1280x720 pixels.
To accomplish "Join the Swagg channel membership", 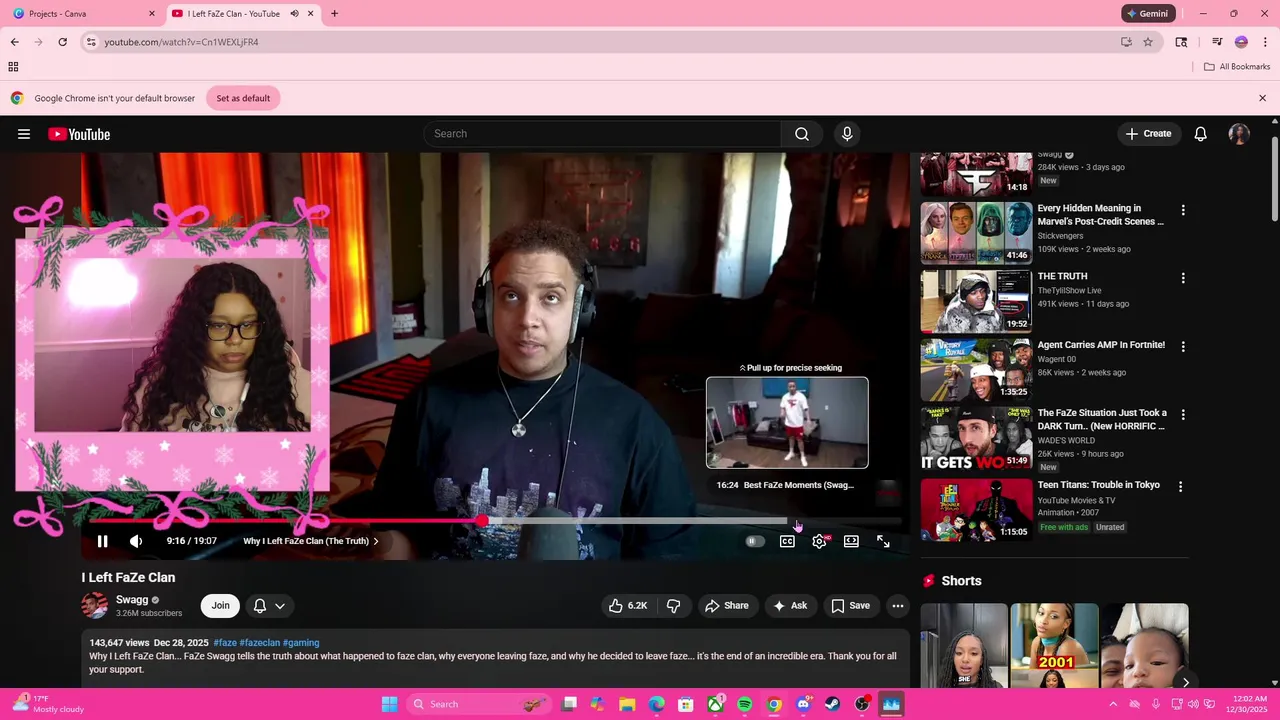I will pos(220,606).
